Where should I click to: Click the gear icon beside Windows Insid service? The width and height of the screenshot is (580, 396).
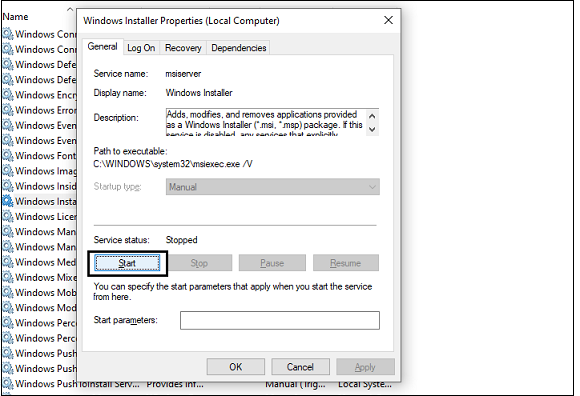(x=8, y=186)
